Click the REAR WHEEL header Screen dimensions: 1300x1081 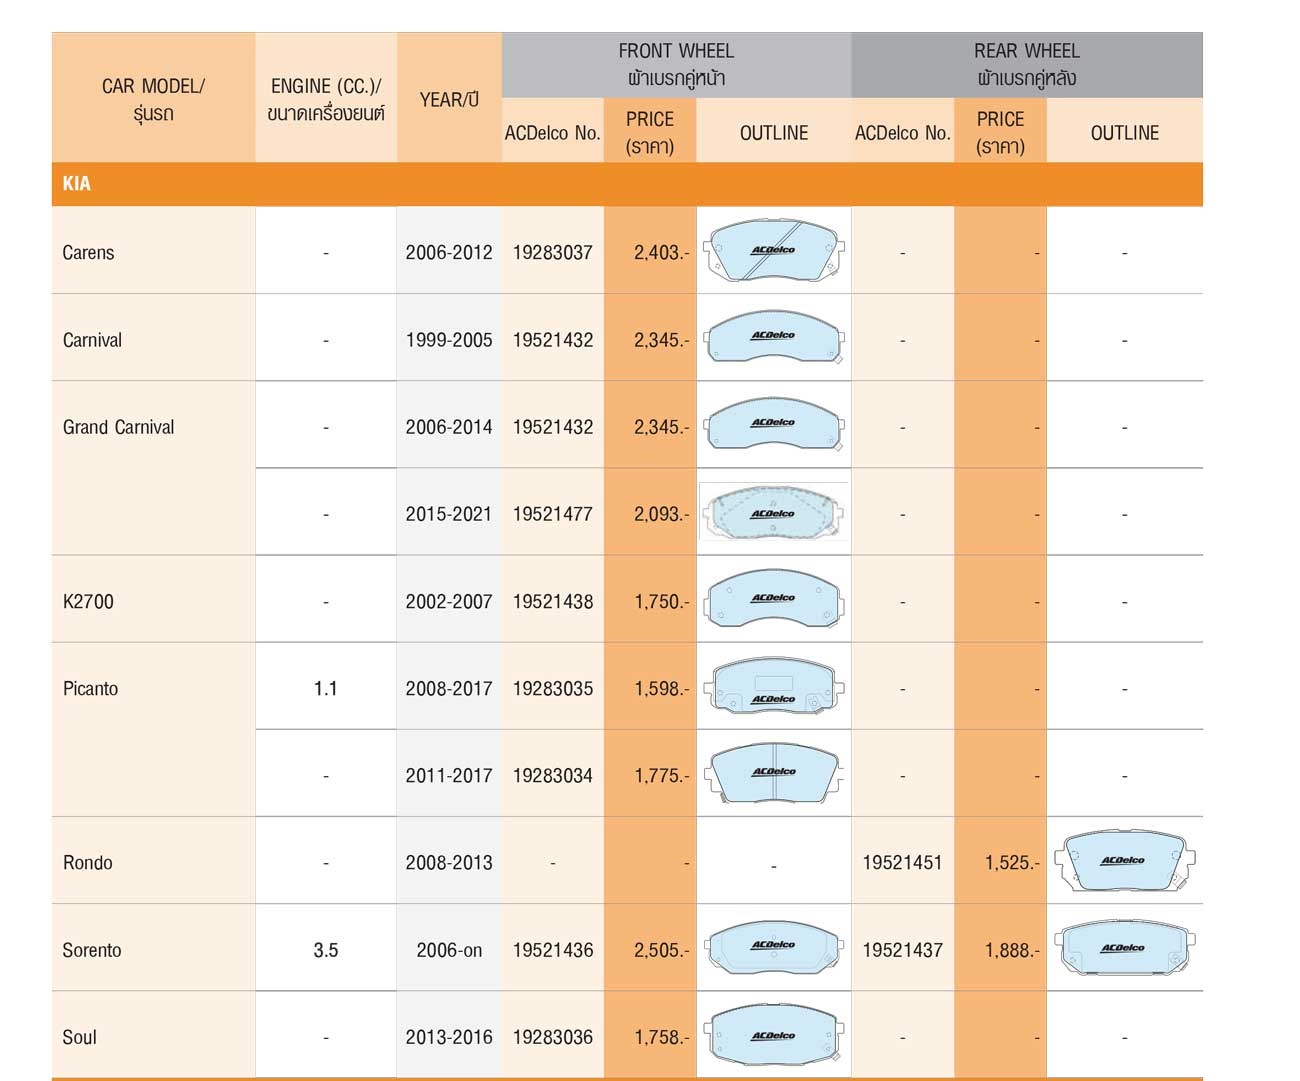[1027, 64]
